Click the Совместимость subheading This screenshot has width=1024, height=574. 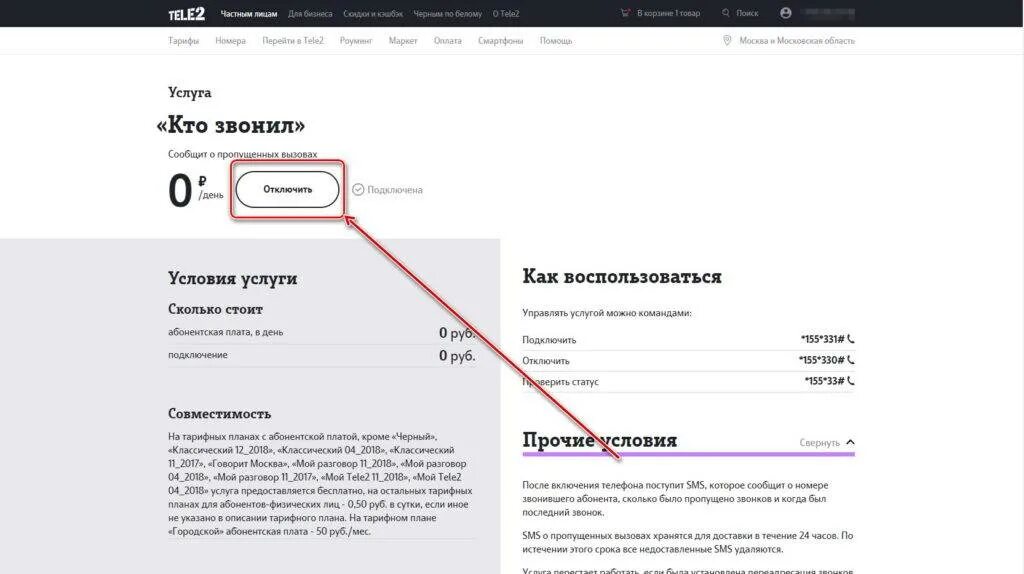coord(219,413)
